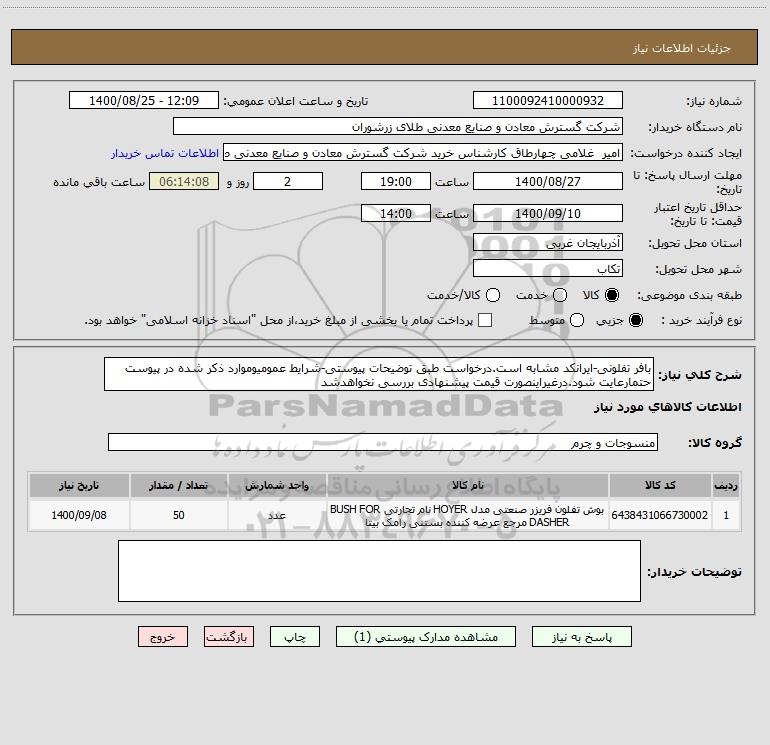Click the کد کالا column header
This screenshot has width=770, height=745.
coord(660,485)
